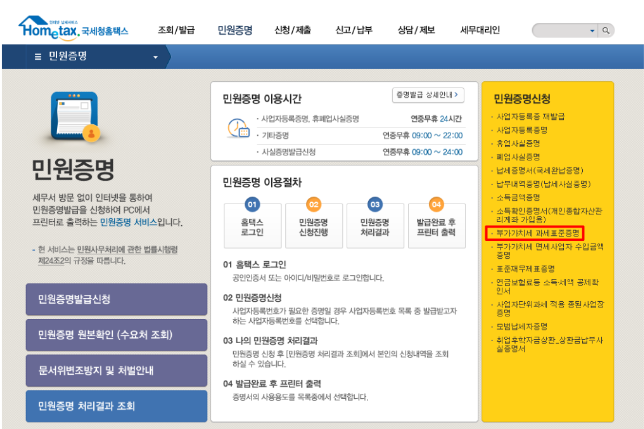Click the 민원증명 document icon illustration
This screenshot has width=644, height=429.
(x=76, y=117)
